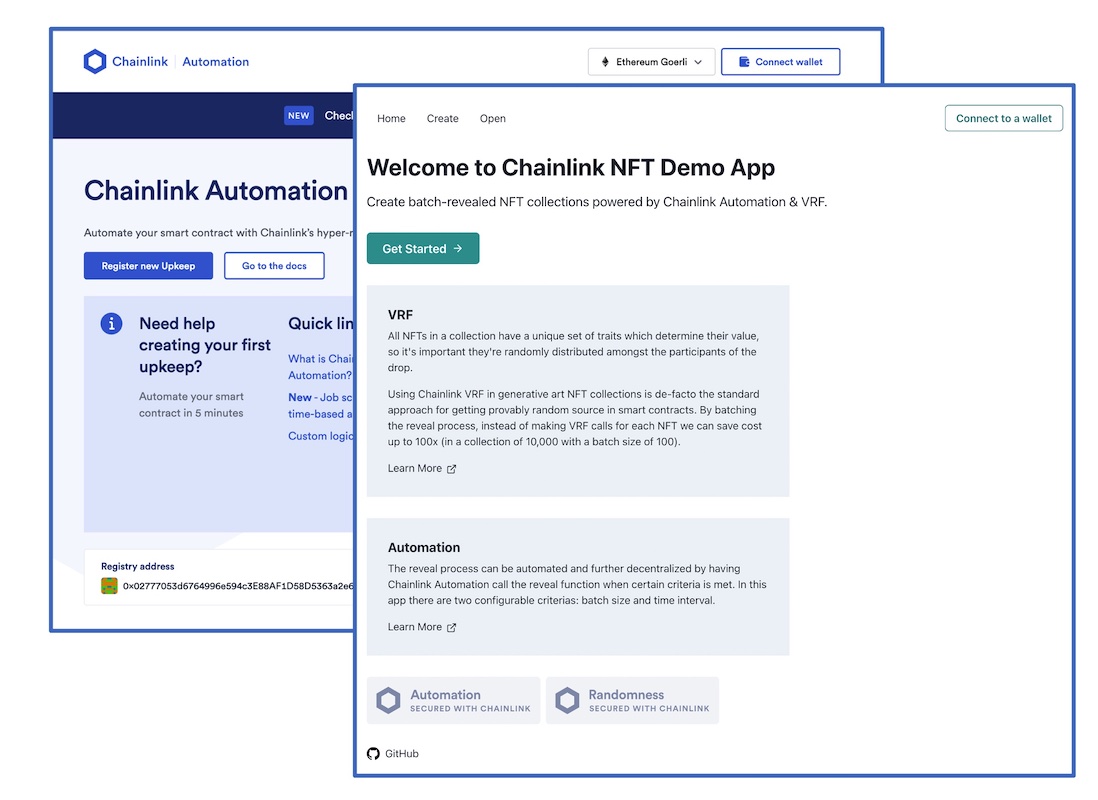The height and width of the screenshot is (800, 1098).
Task: Click the Get Started button
Action: pyautogui.click(x=422, y=247)
